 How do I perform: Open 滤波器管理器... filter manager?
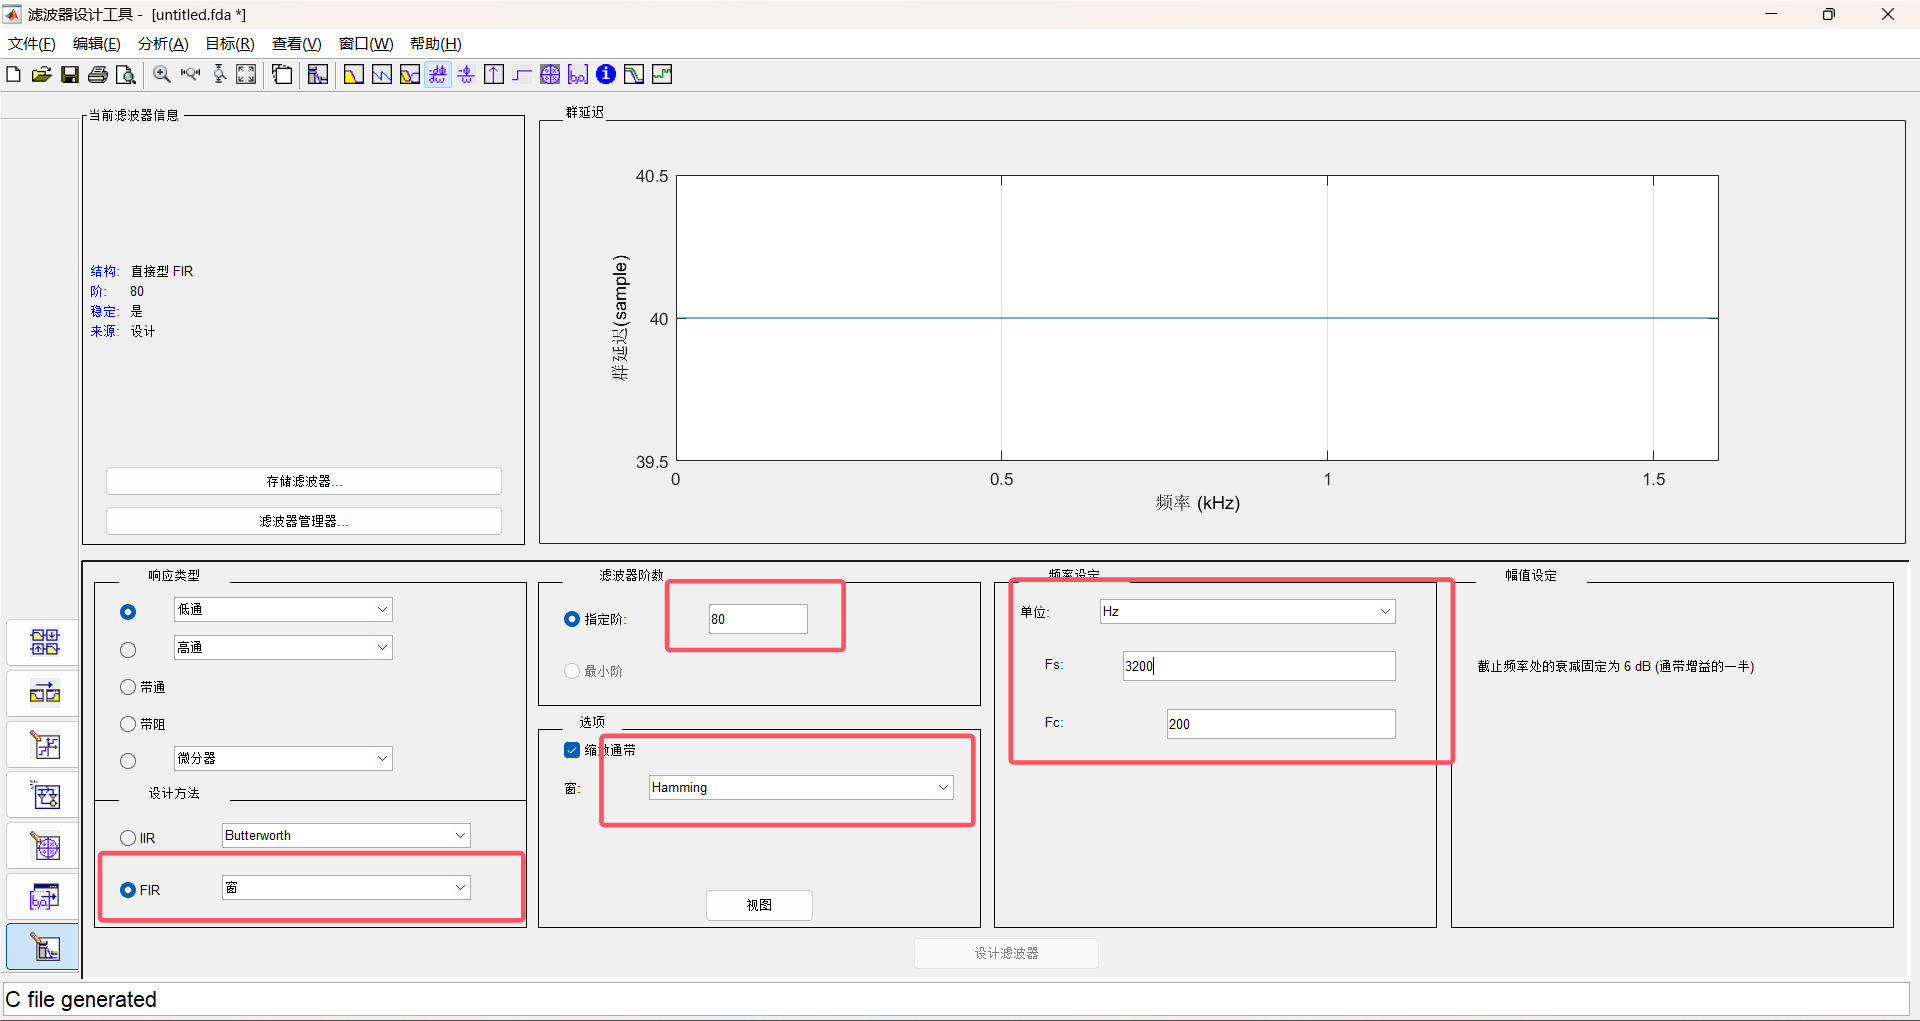[304, 521]
